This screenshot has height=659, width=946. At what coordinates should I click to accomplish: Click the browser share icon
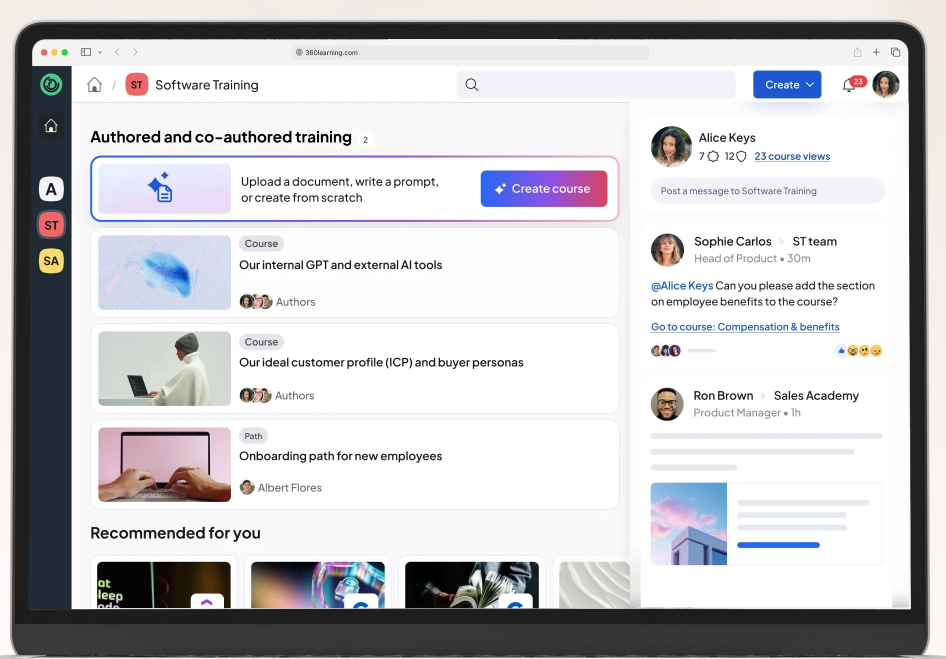(x=857, y=52)
